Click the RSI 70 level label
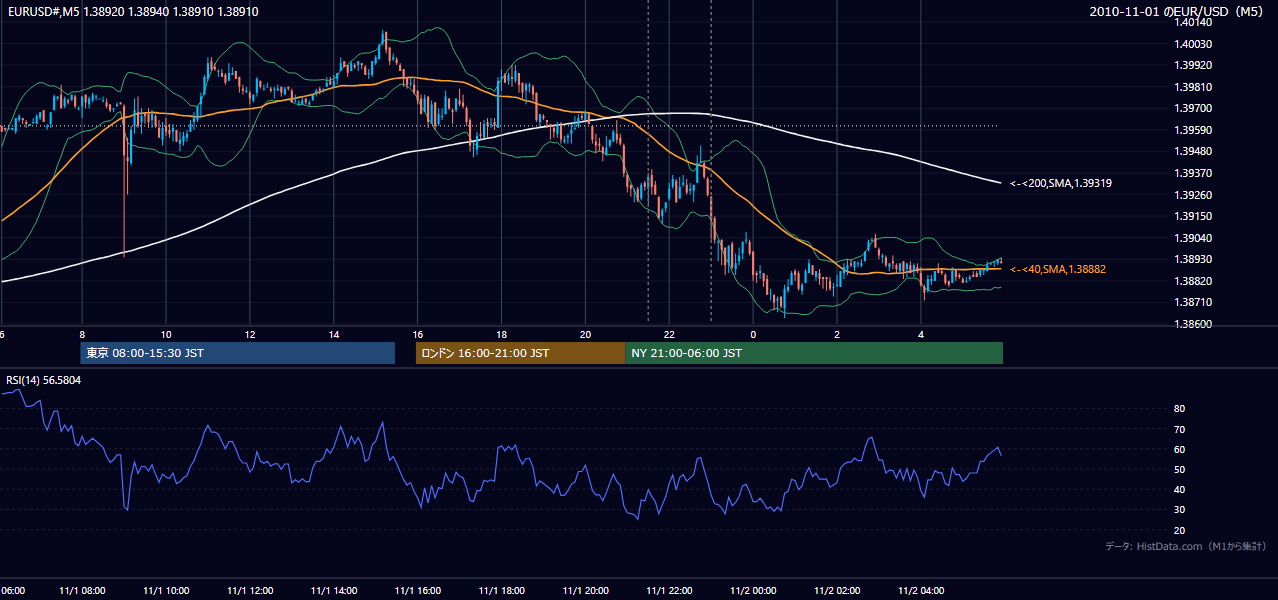The height and width of the screenshot is (600, 1278). pyautogui.click(x=1179, y=429)
